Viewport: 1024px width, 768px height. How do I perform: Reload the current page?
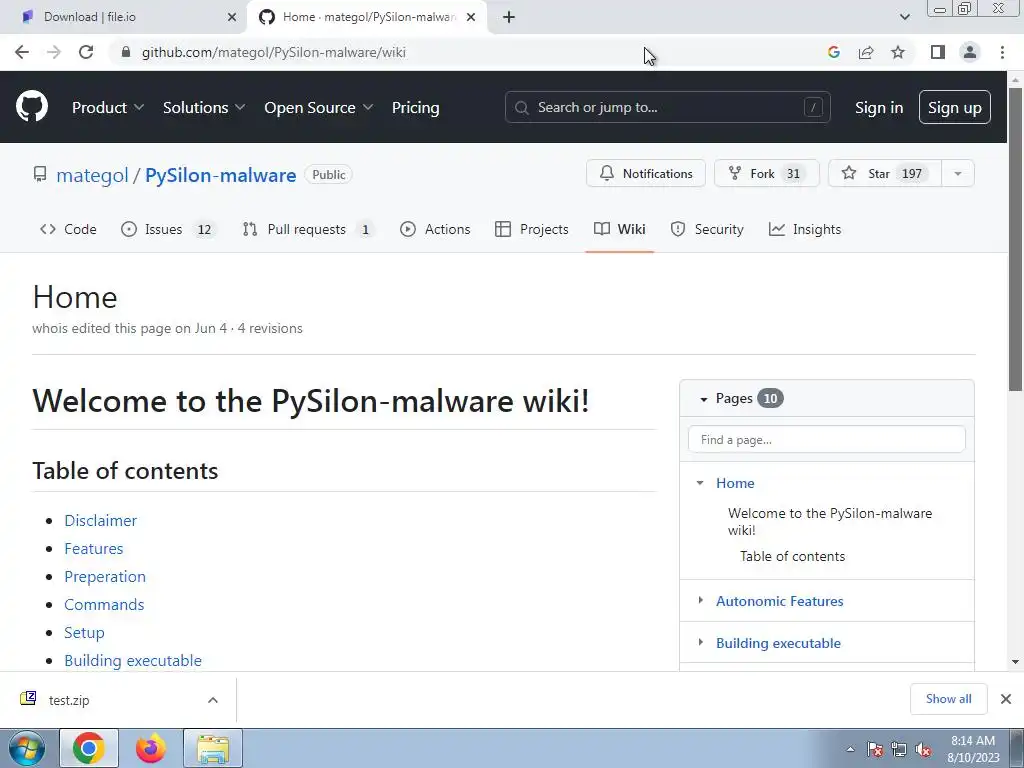tap(86, 52)
